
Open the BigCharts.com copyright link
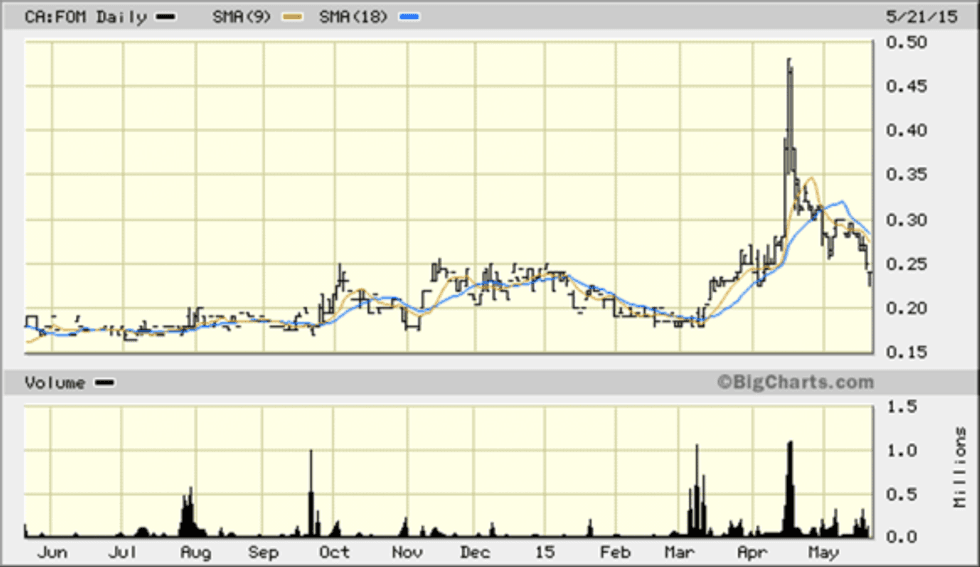(794, 382)
